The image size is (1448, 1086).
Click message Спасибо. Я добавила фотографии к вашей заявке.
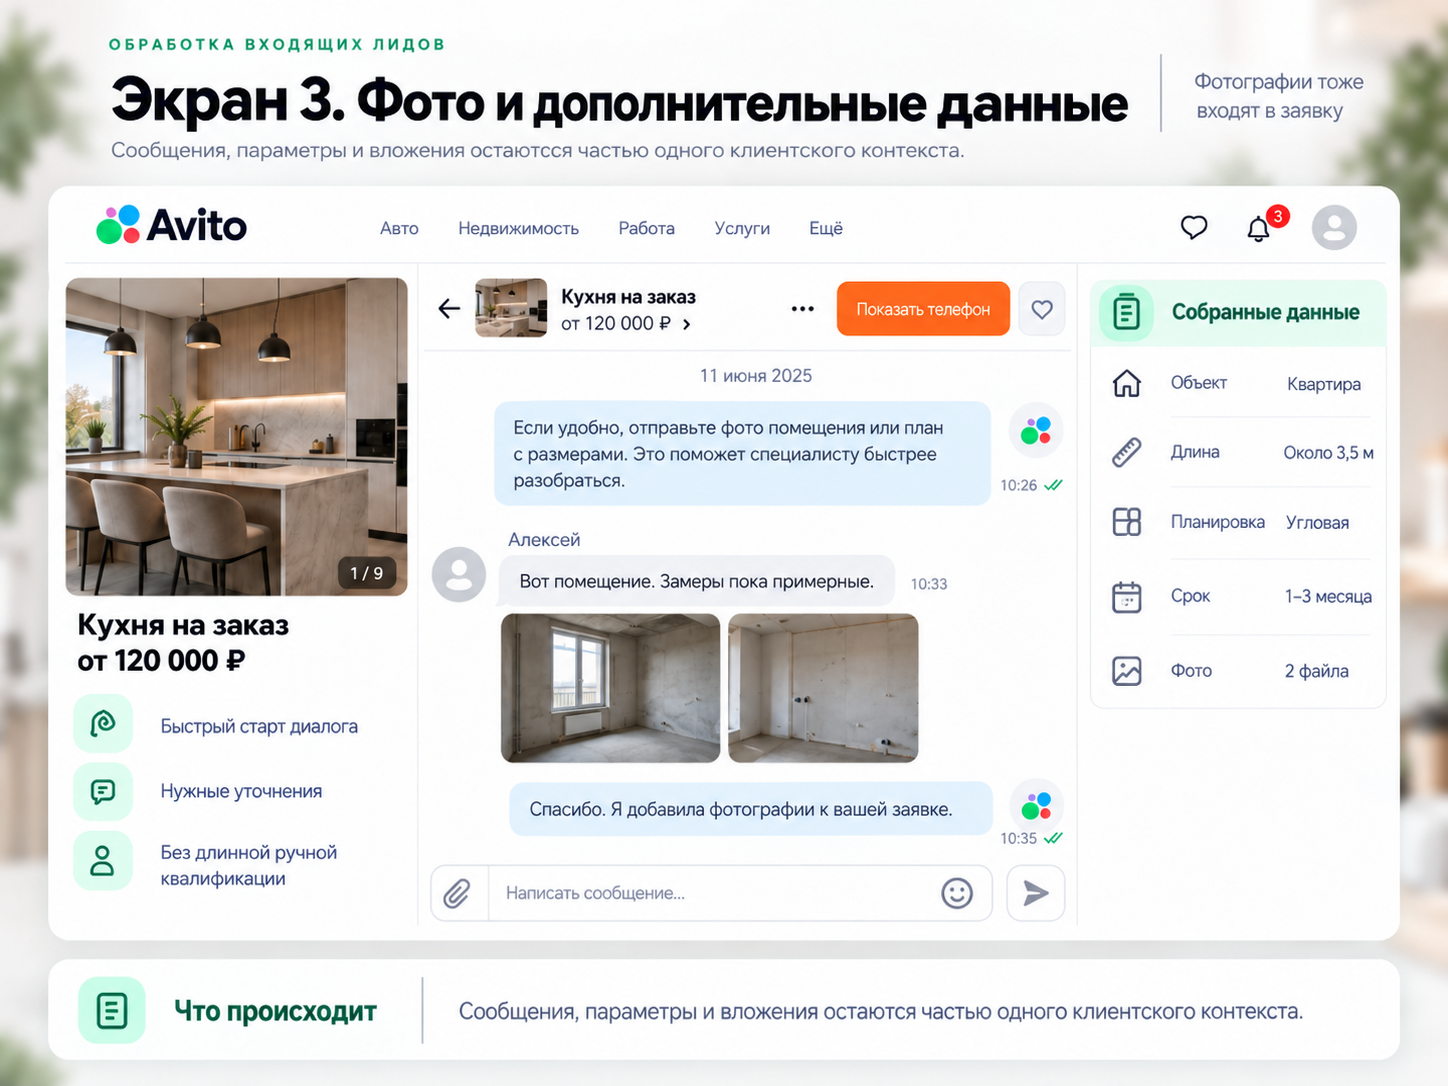pyautogui.click(x=750, y=809)
